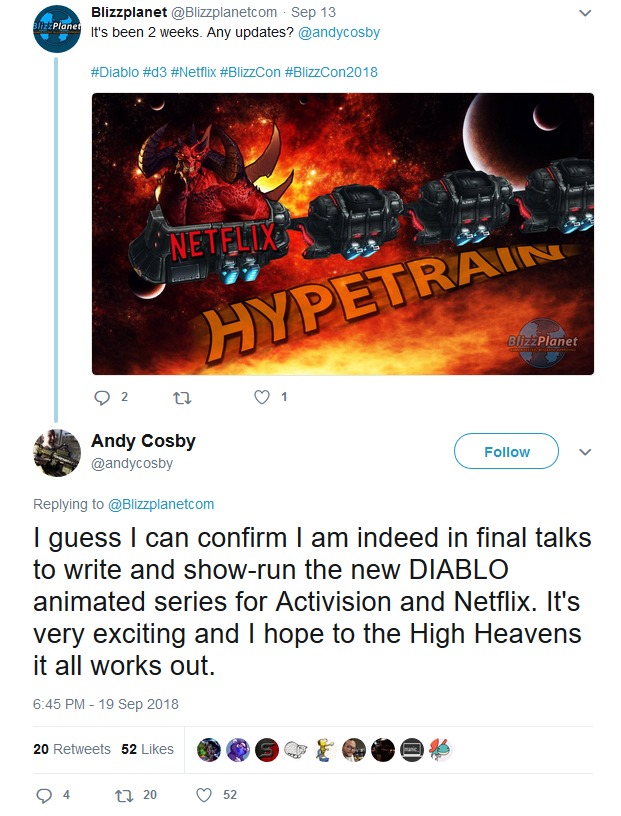Click the first liker avatar in the row
The width and height of the screenshot is (621, 816).
point(209,750)
